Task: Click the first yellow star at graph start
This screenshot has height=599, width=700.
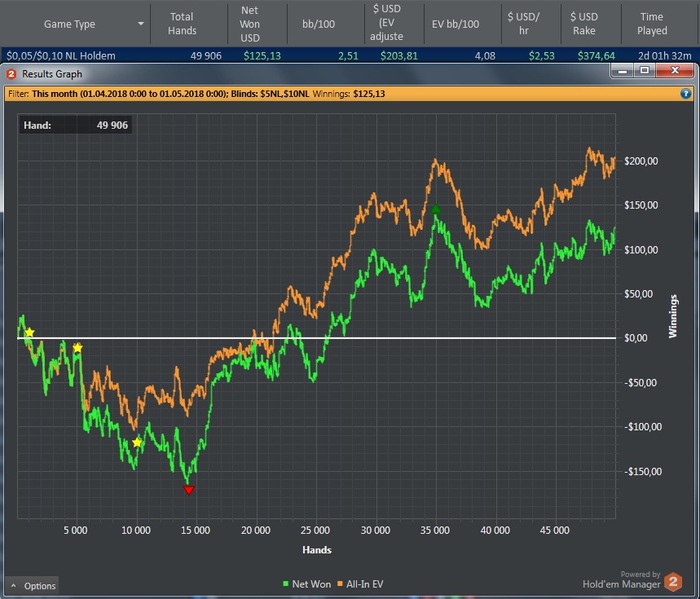Action: 30,332
